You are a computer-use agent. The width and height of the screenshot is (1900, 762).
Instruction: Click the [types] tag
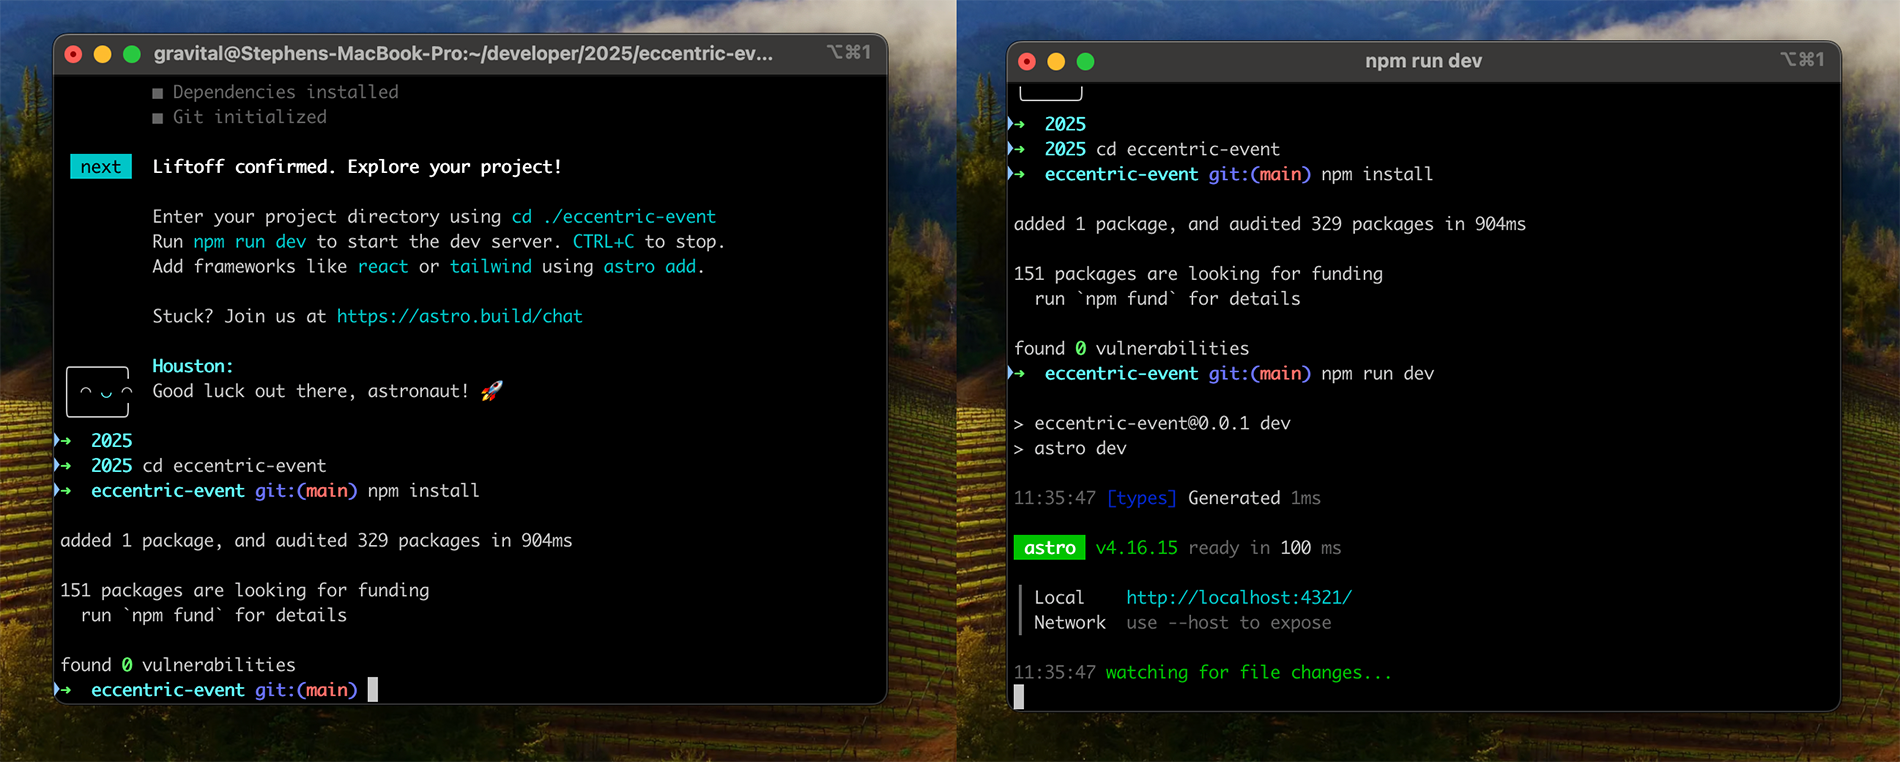(1141, 498)
